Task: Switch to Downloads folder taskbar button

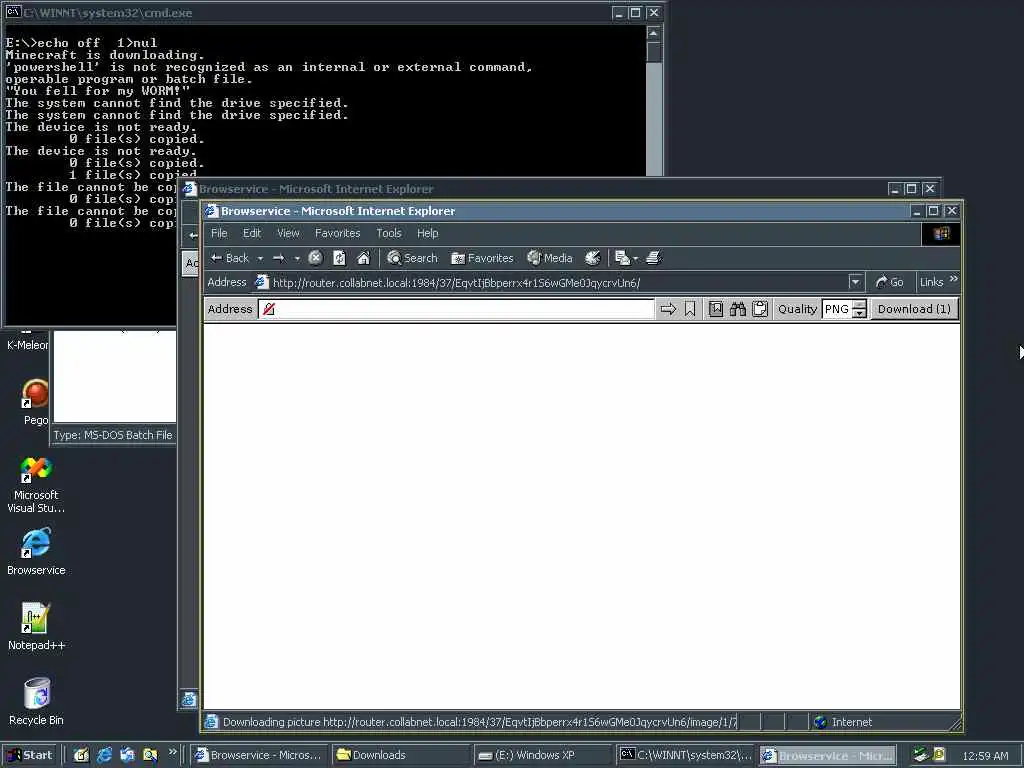Action: click(400, 755)
